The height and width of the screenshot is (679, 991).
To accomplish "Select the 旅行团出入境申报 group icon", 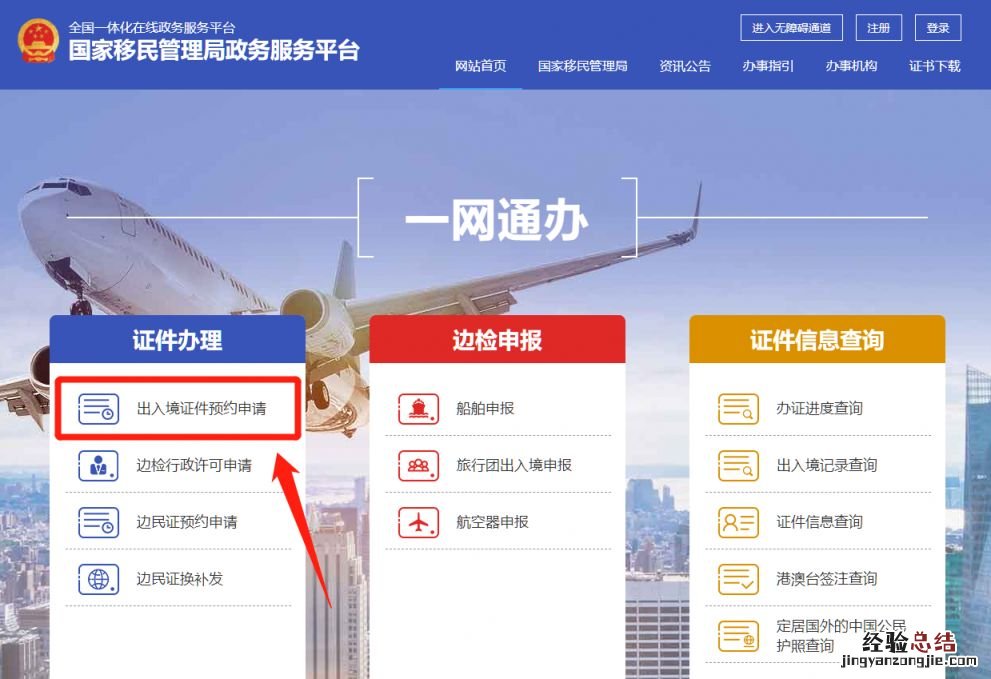I will pyautogui.click(x=418, y=465).
